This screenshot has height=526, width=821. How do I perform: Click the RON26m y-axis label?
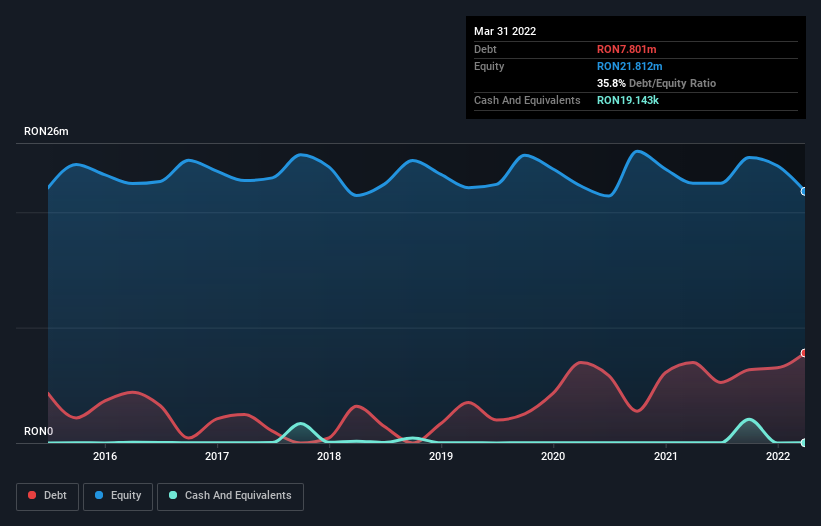pyautogui.click(x=46, y=131)
